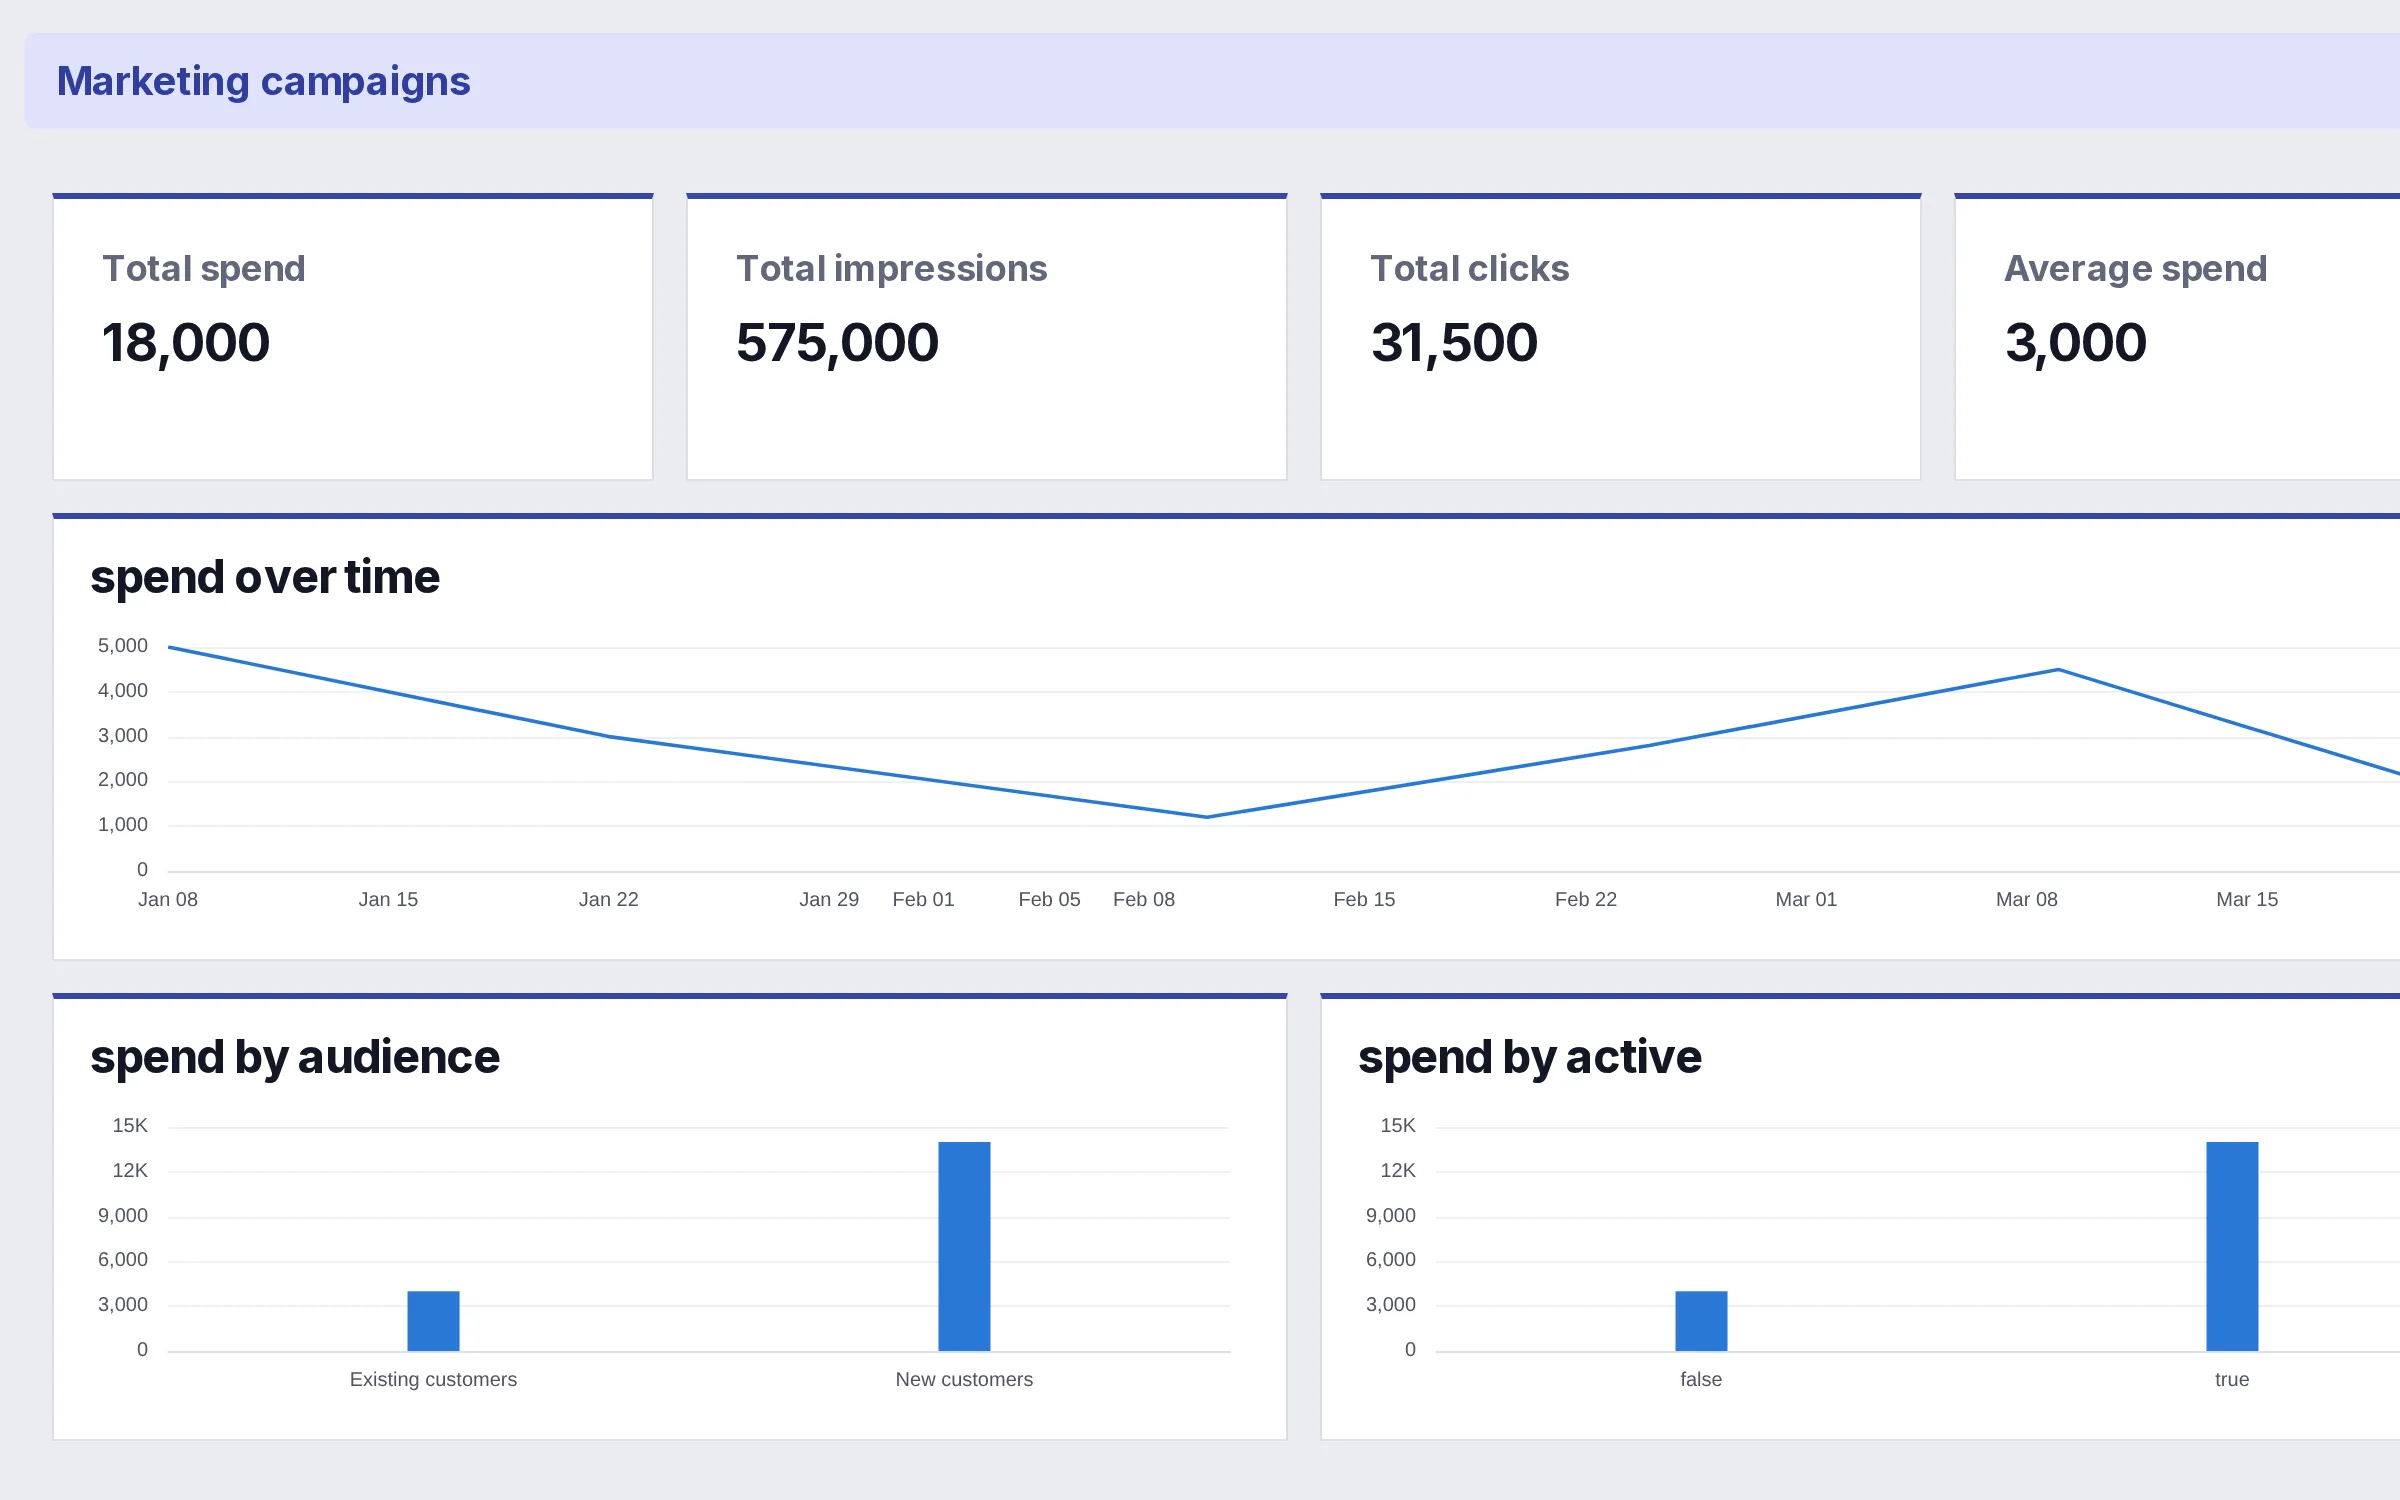
Task: Click the true bar in spend by active
Action: [2232, 1246]
